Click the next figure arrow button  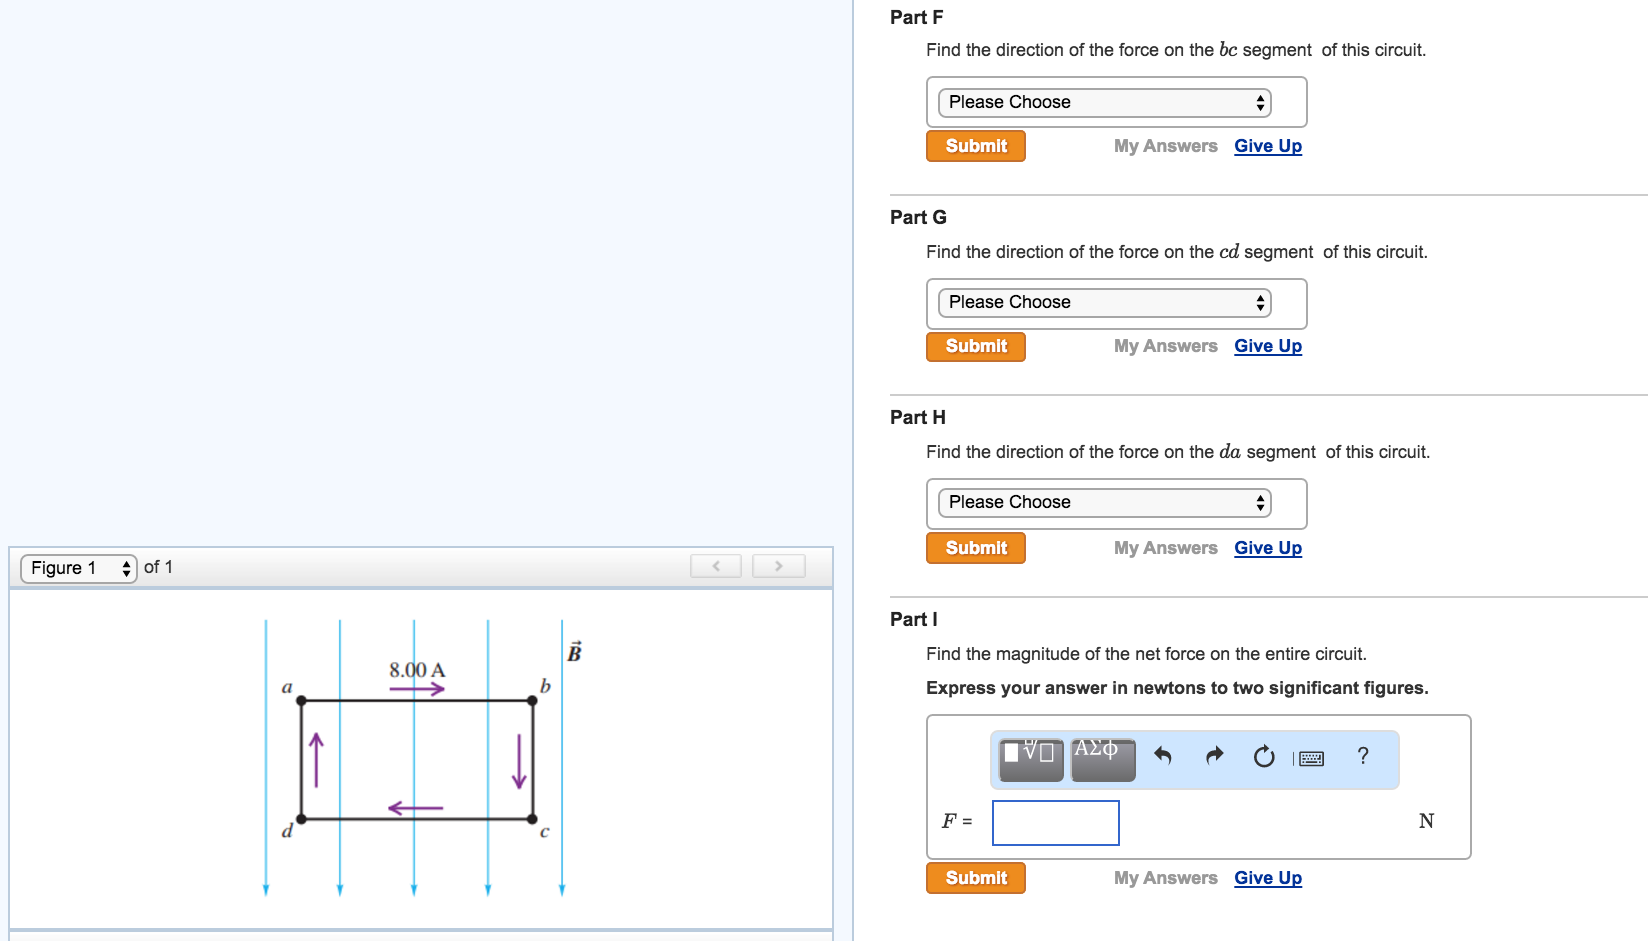click(x=778, y=566)
